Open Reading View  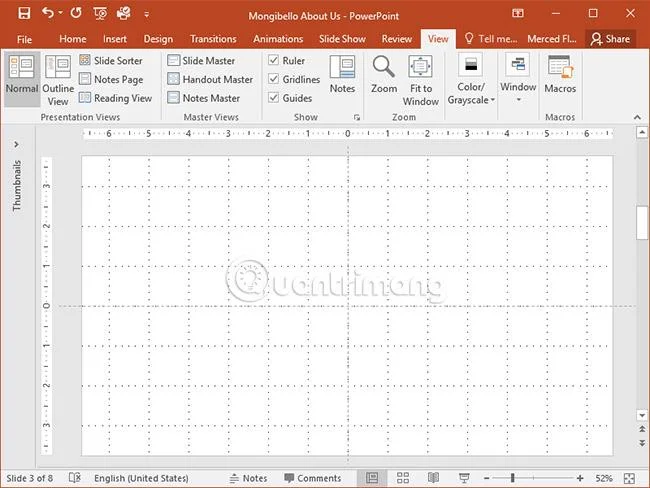point(116,98)
